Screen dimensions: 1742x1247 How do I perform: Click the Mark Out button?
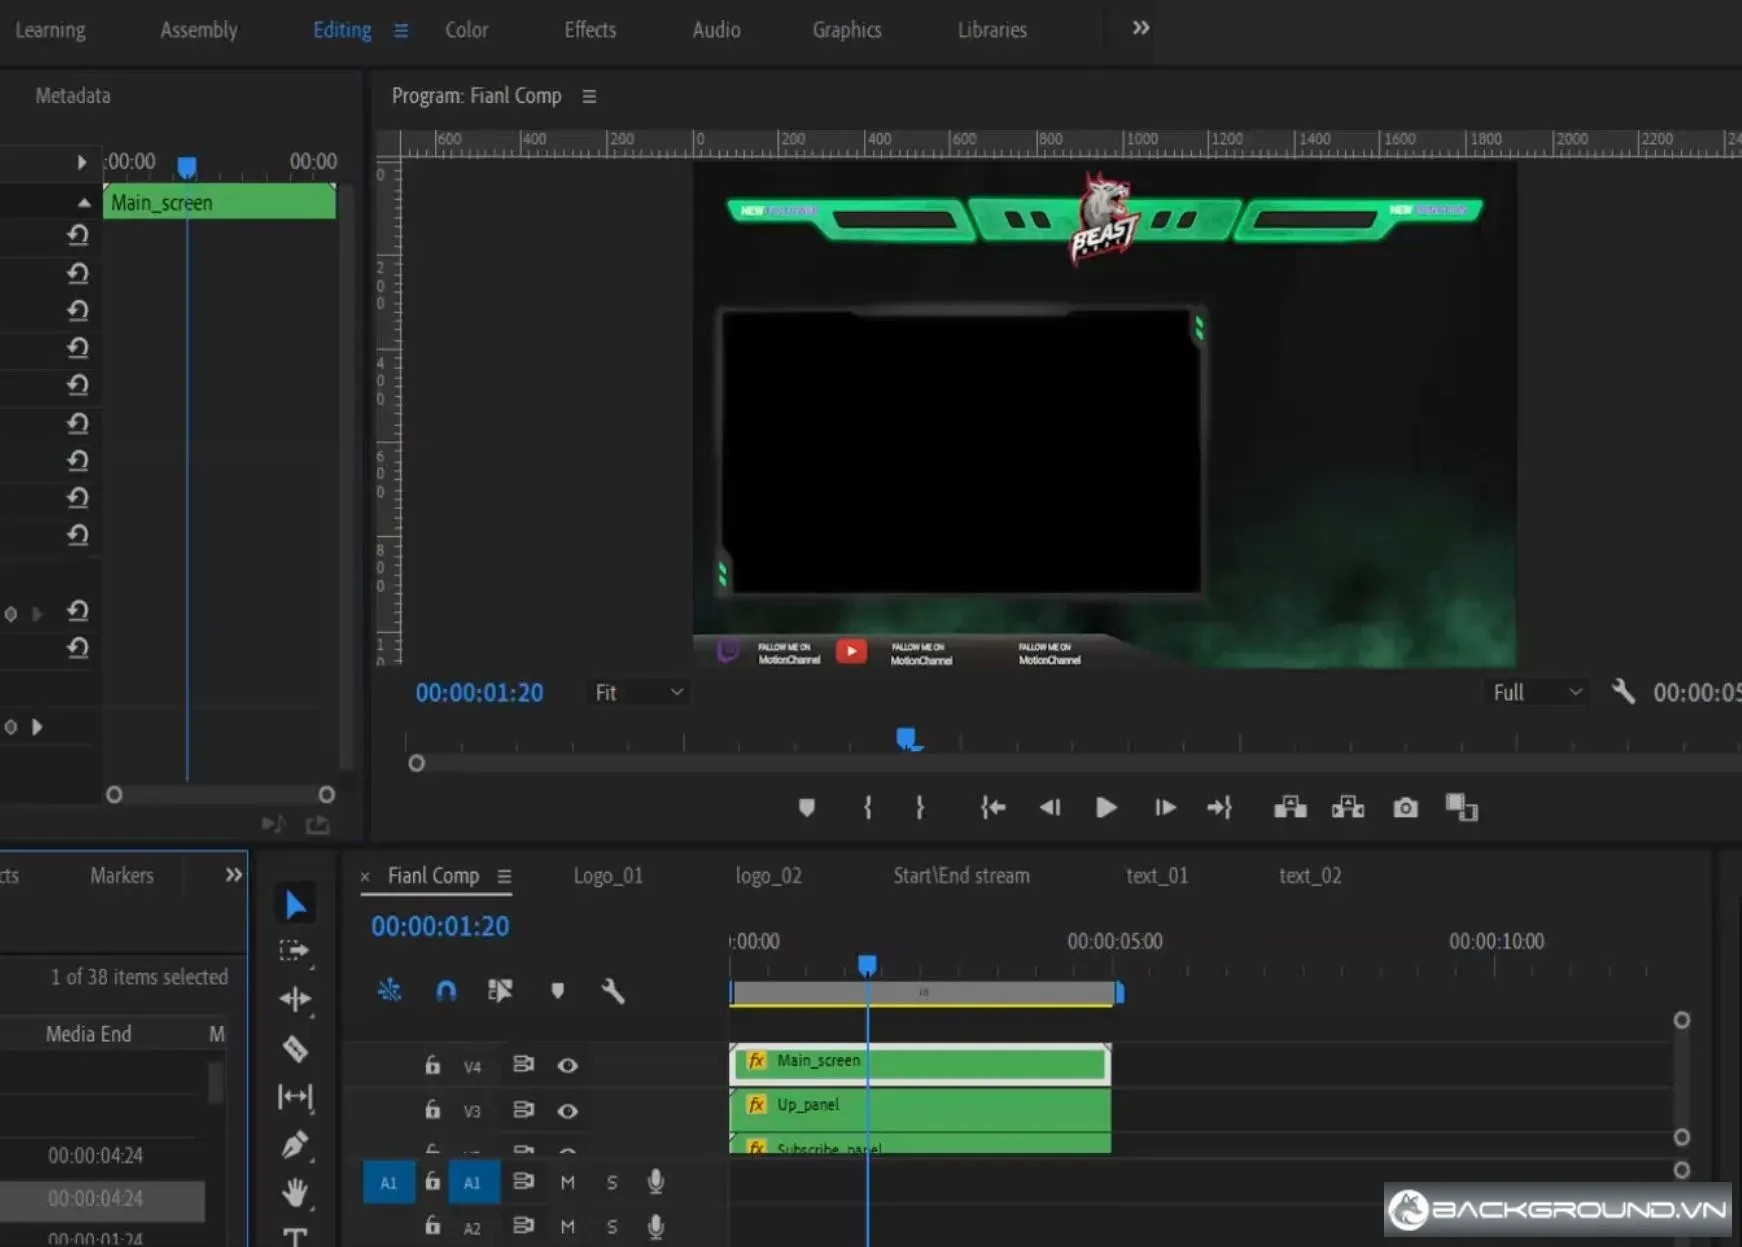[920, 808]
